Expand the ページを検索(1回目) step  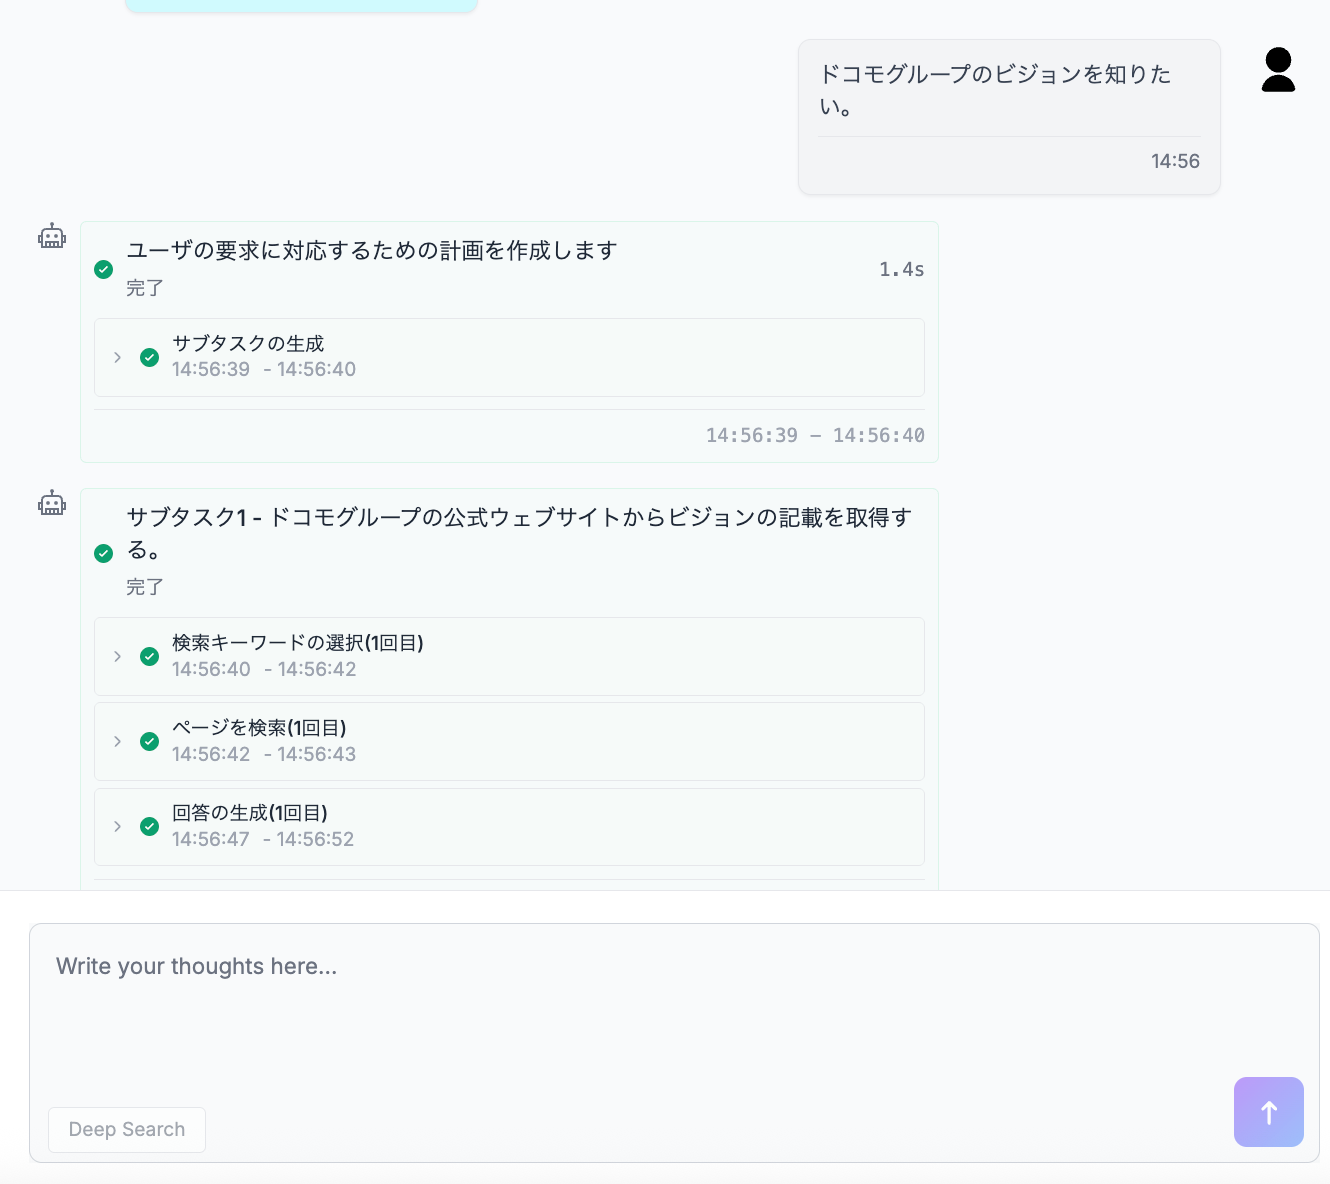117,741
